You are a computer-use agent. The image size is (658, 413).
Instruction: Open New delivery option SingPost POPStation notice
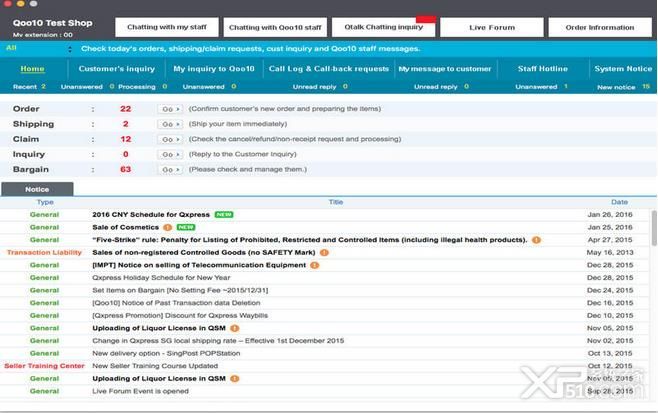pos(166,353)
